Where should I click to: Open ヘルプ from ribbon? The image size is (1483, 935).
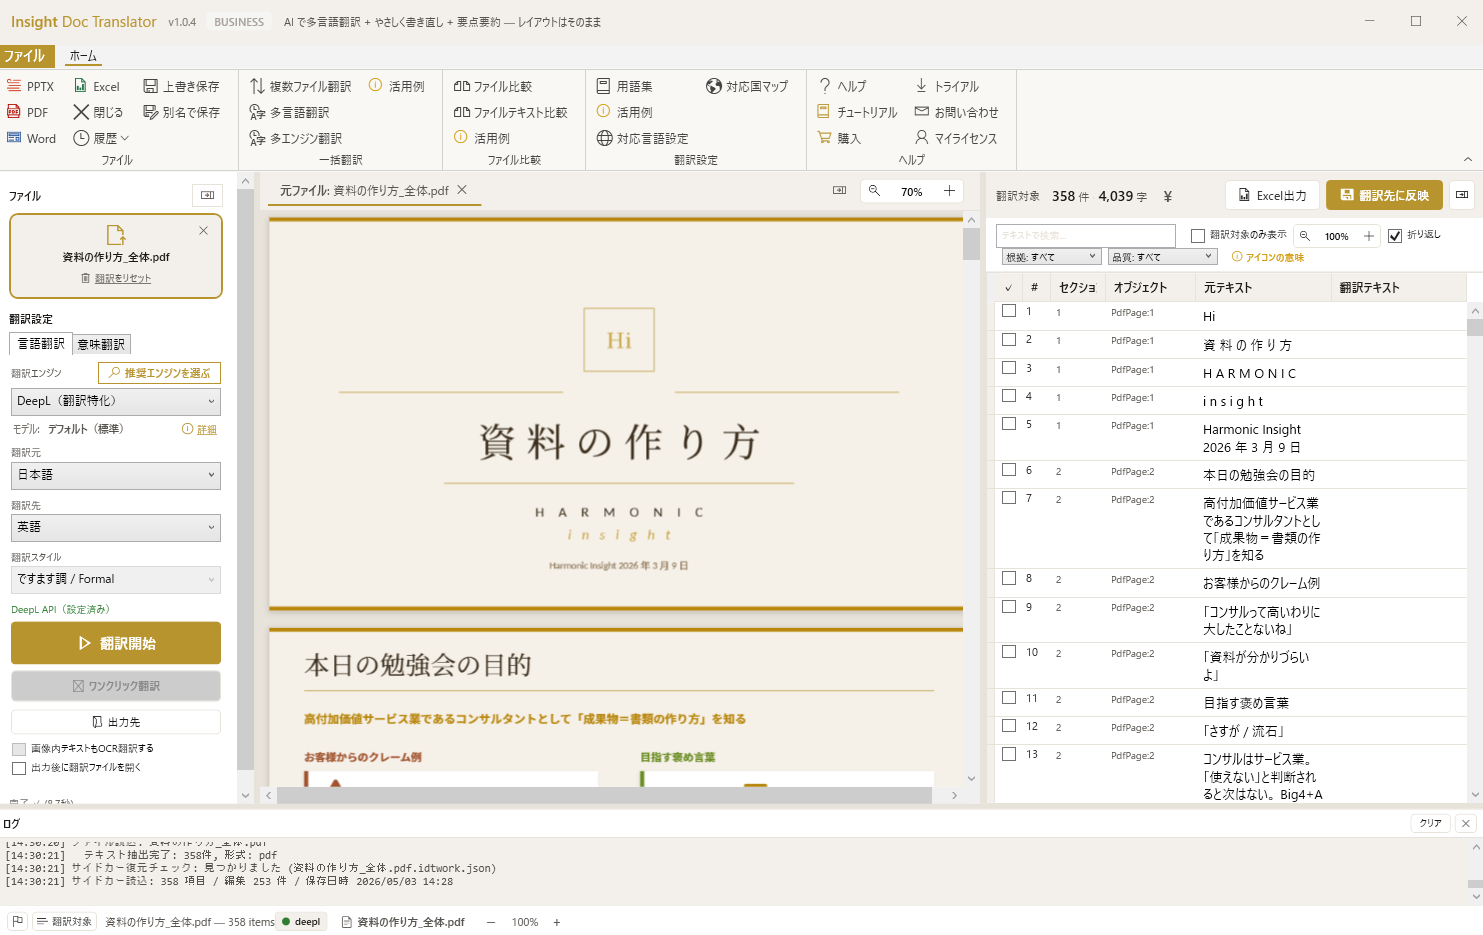(x=842, y=86)
